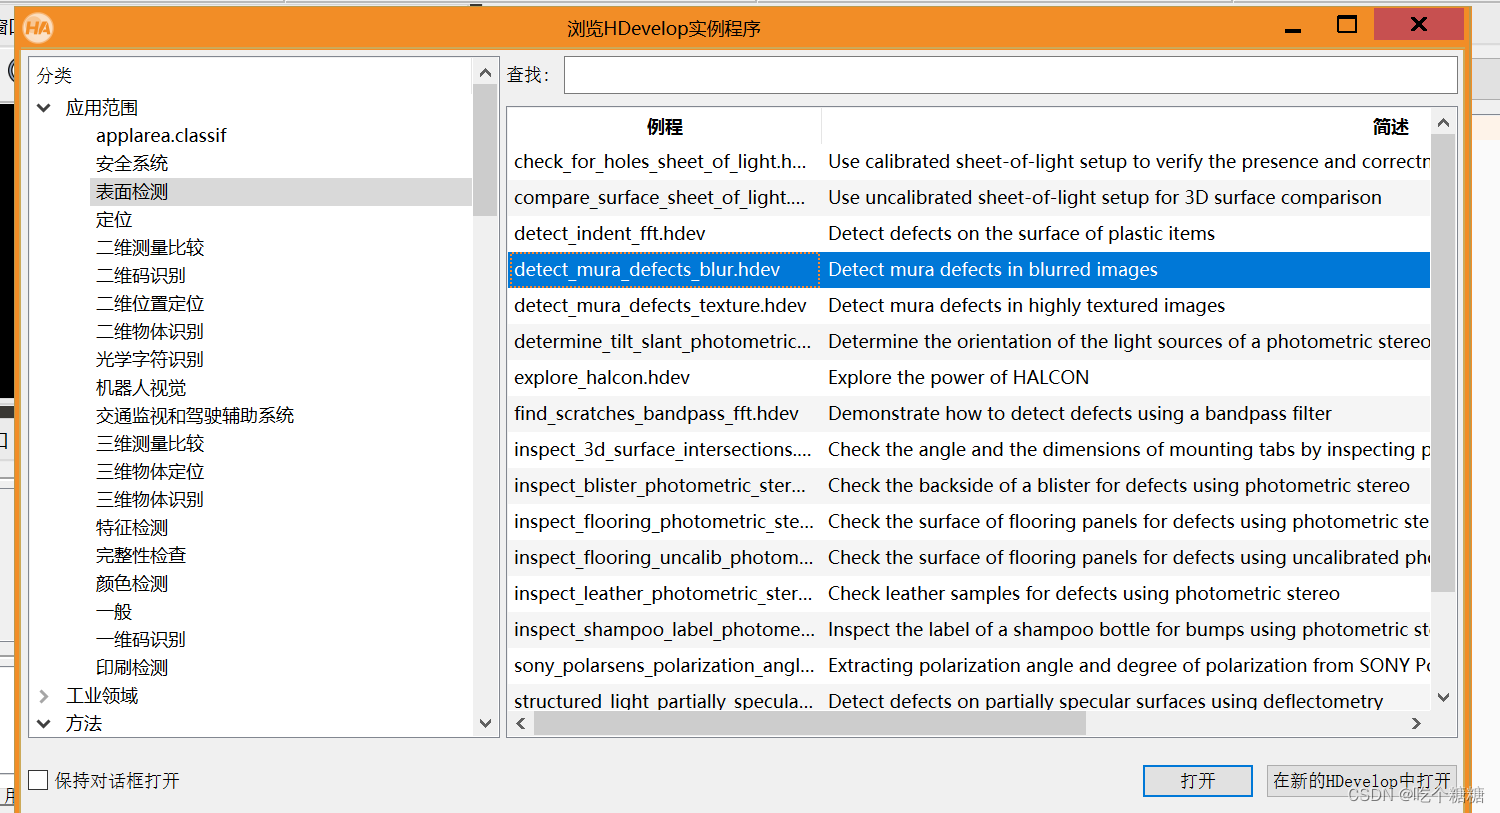The height and width of the screenshot is (813, 1500).
Task: Select 光学字符识别 category
Action: click(x=150, y=360)
